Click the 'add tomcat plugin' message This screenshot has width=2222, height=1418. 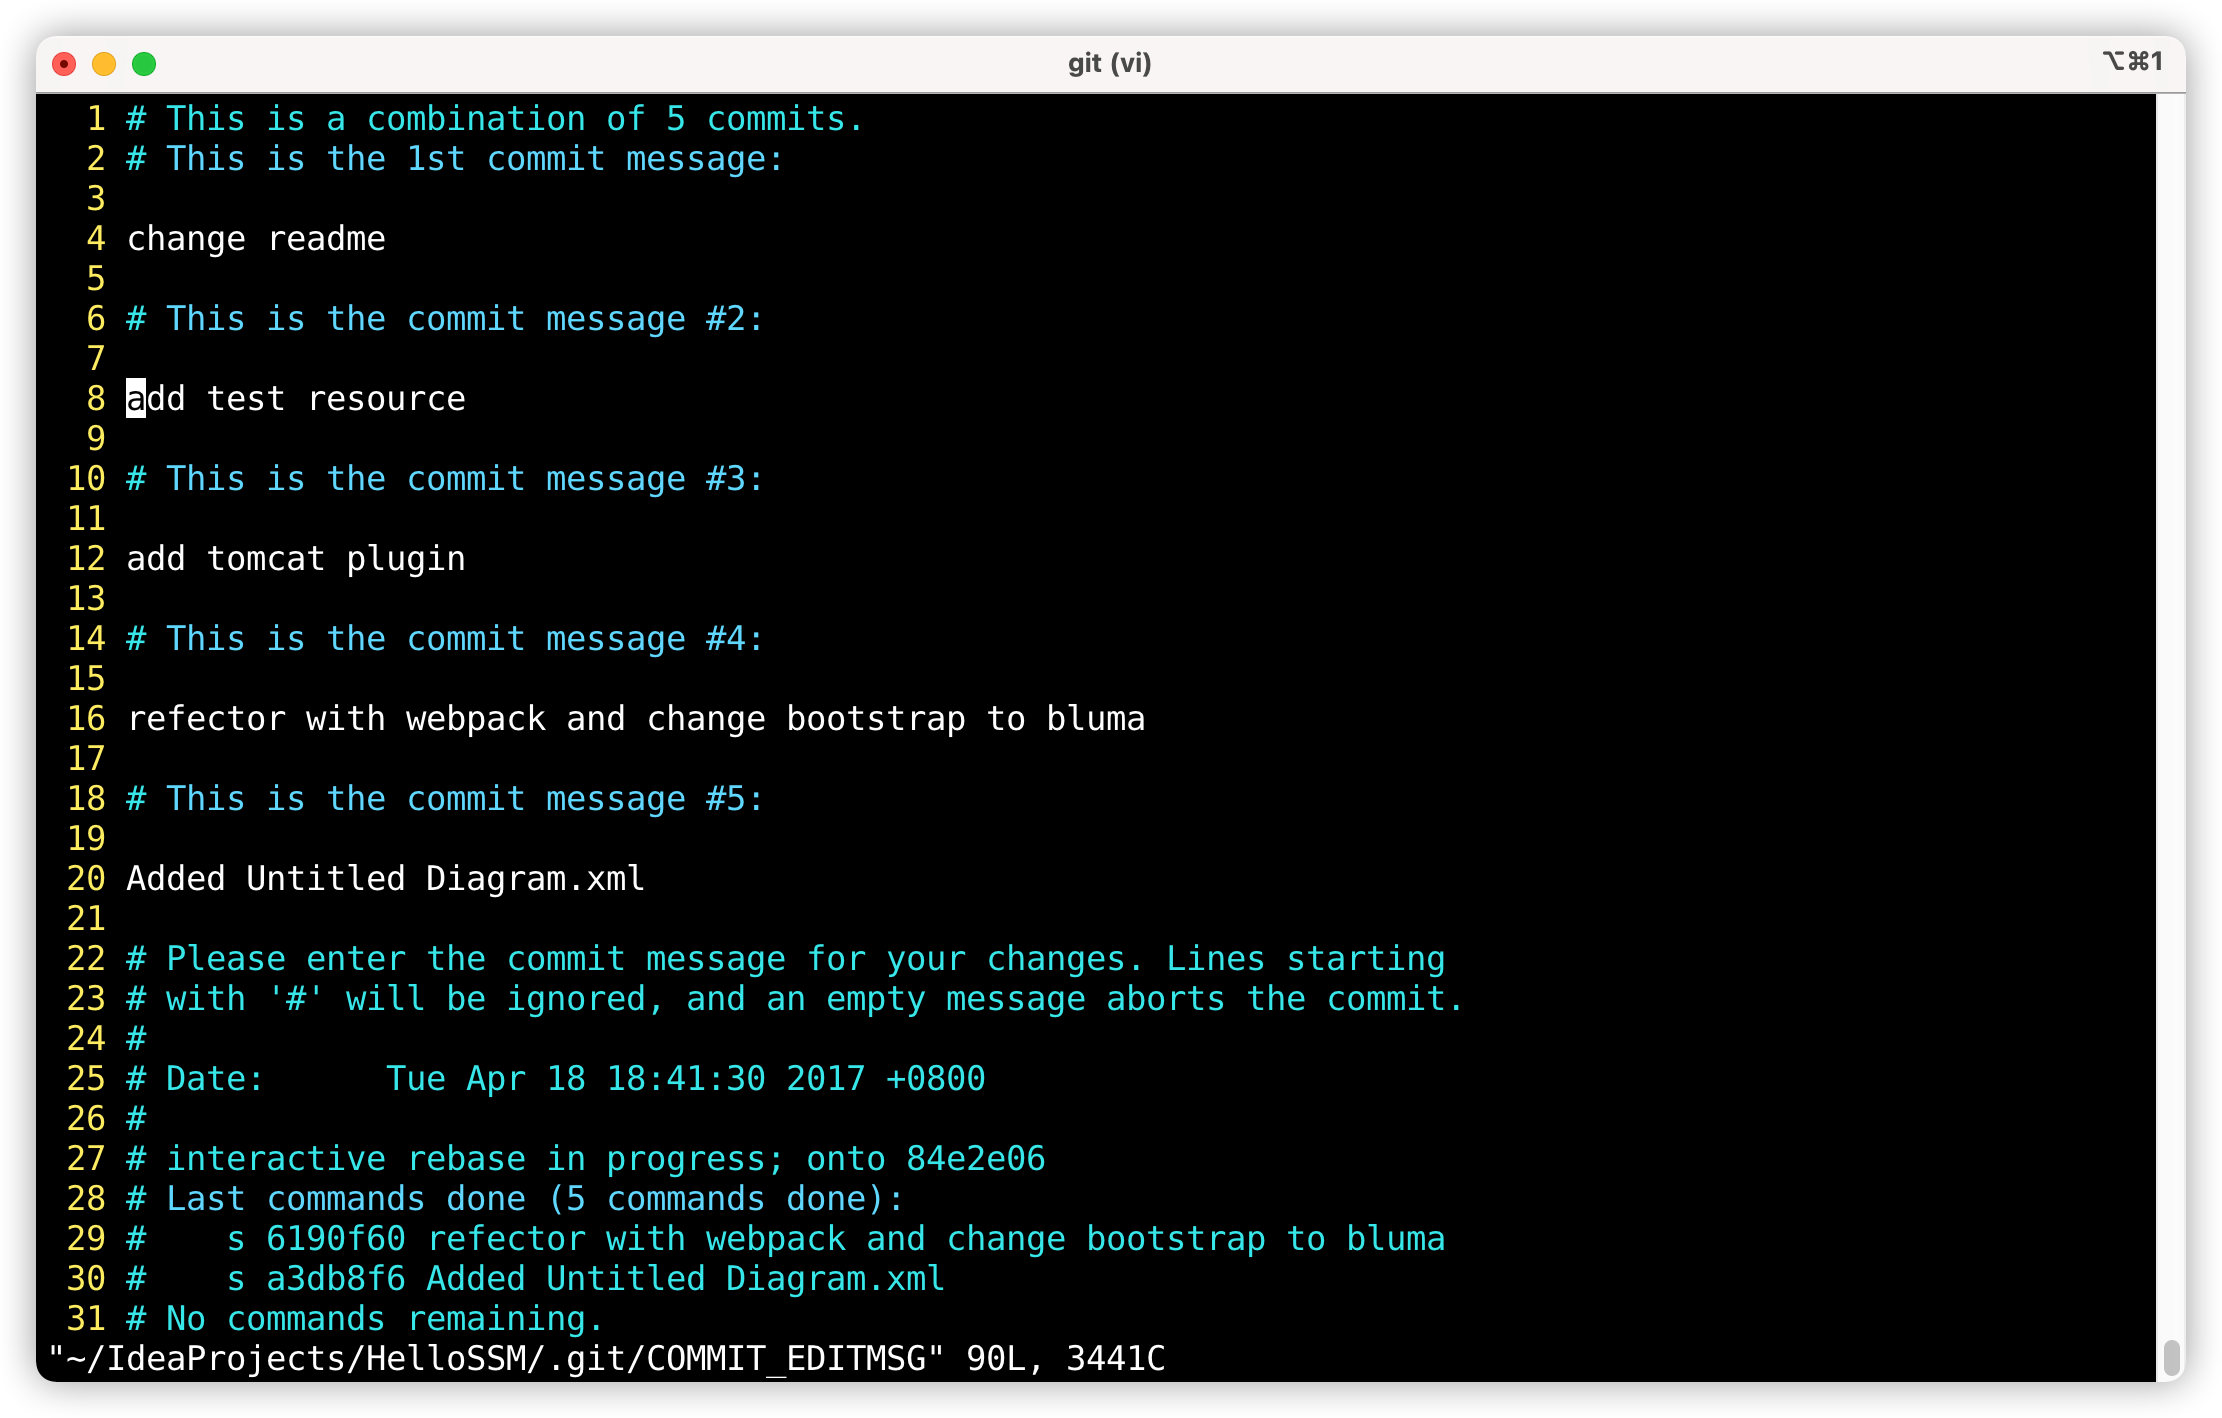point(295,558)
